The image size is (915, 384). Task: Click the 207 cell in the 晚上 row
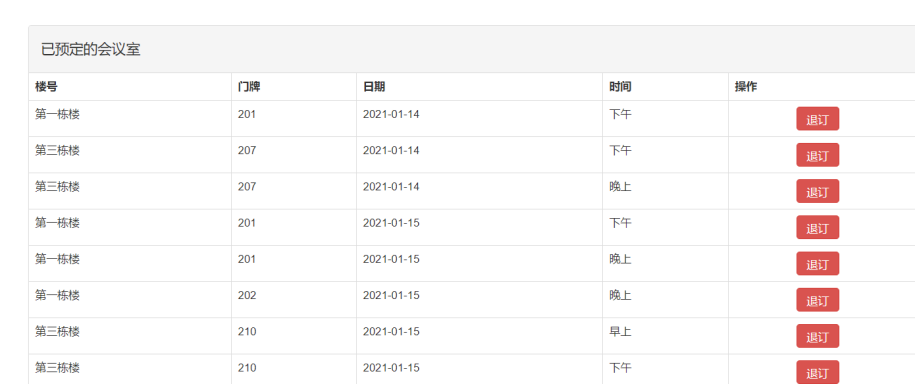[247, 187]
